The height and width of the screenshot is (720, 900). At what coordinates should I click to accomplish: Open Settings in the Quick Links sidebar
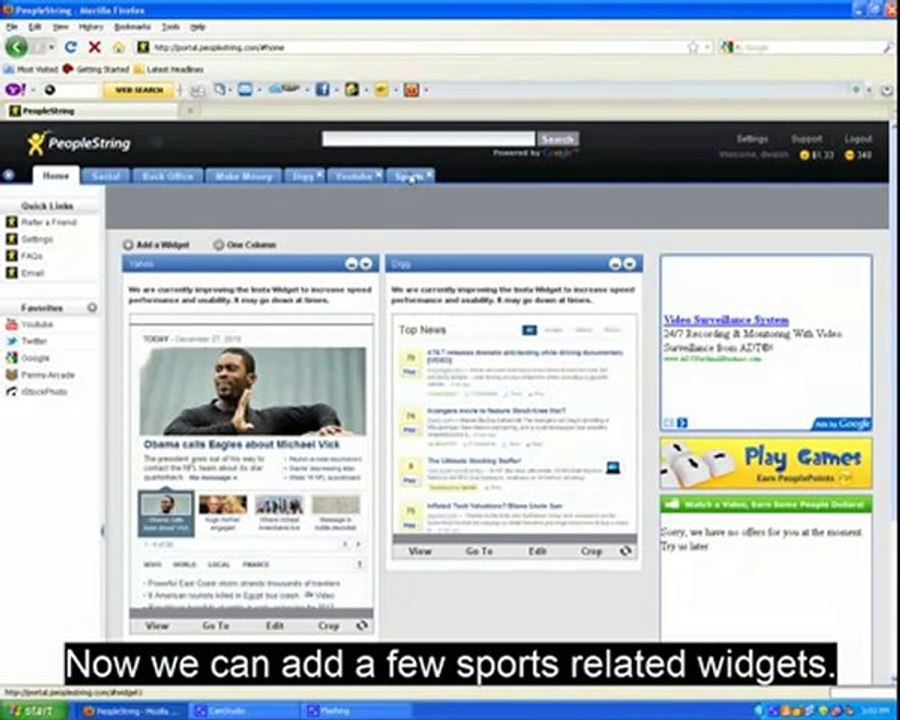[37, 239]
